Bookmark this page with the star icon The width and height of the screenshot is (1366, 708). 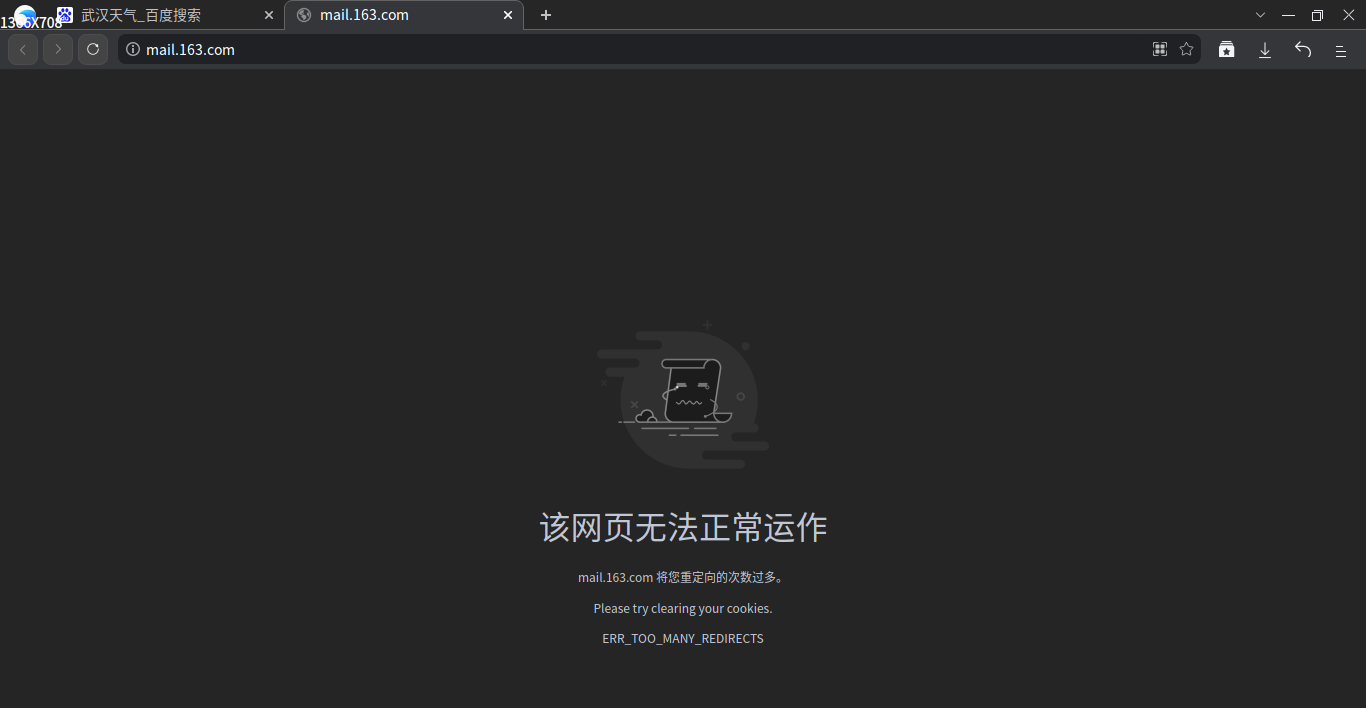click(x=1186, y=48)
